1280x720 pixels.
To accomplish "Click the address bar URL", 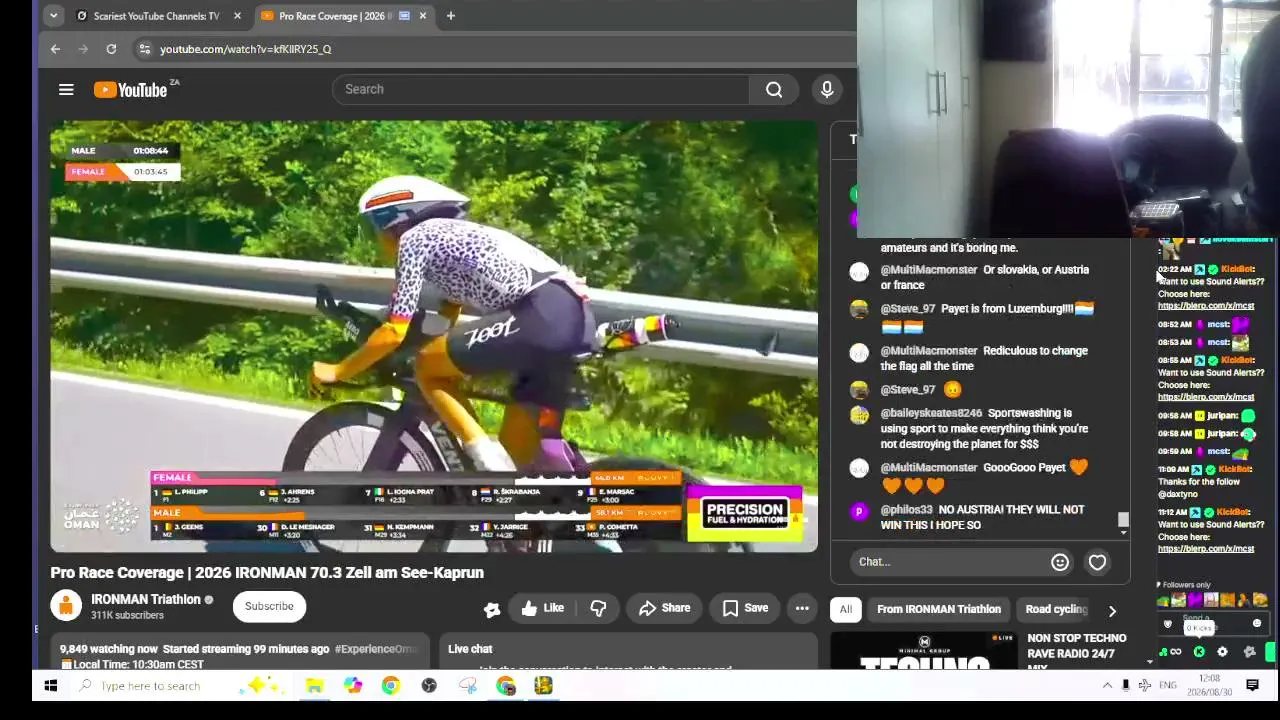I will tap(245, 49).
